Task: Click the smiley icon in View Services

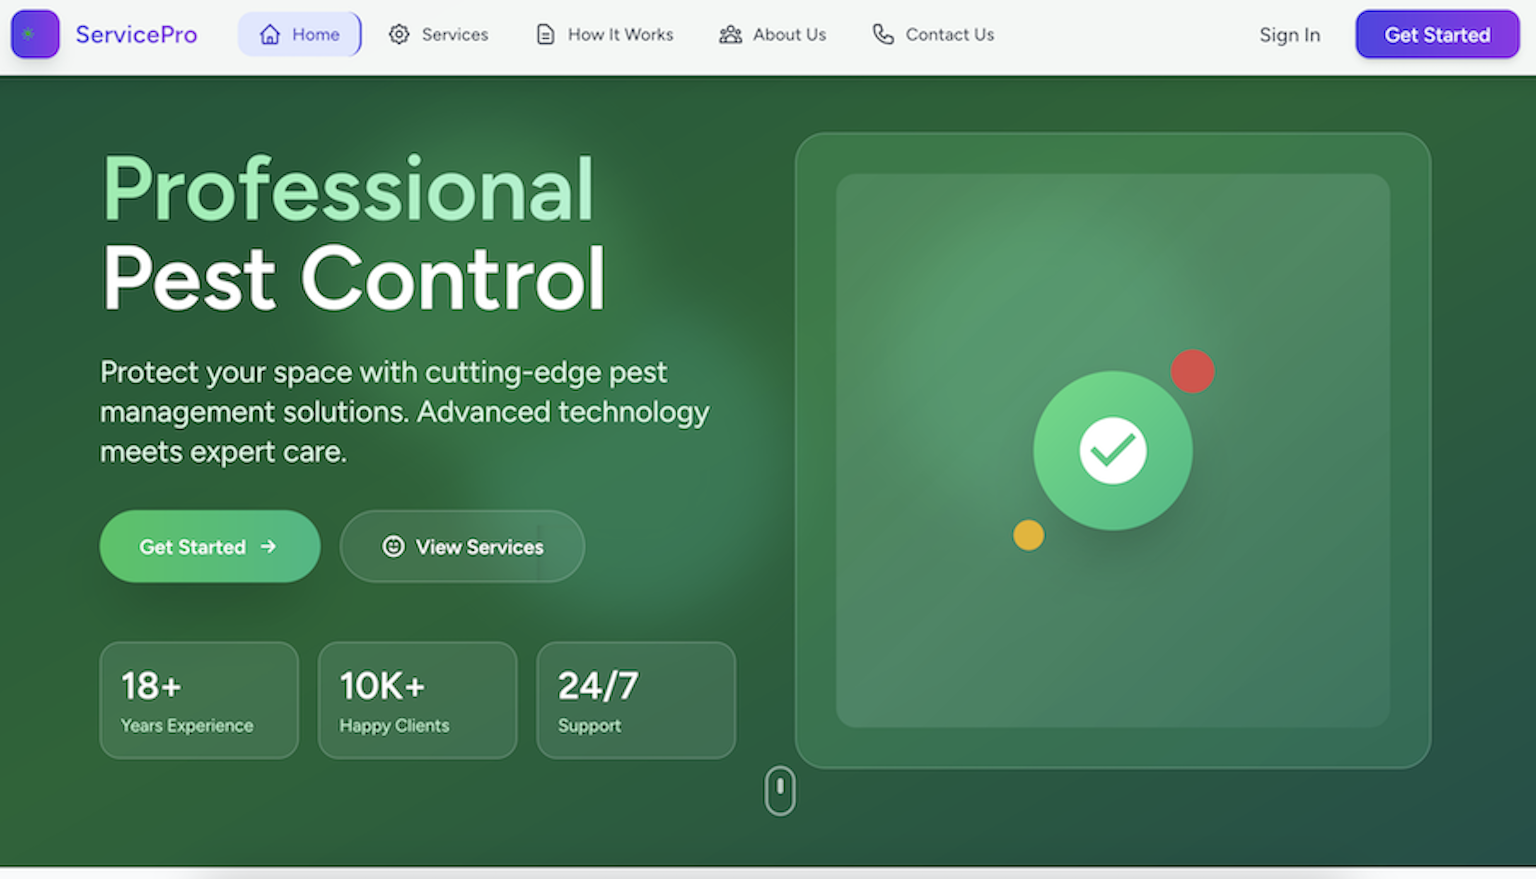Action: click(394, 546)
